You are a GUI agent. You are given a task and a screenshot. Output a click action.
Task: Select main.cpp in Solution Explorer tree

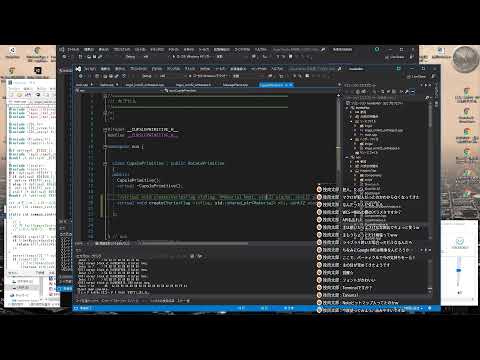[x=371, y=135]
